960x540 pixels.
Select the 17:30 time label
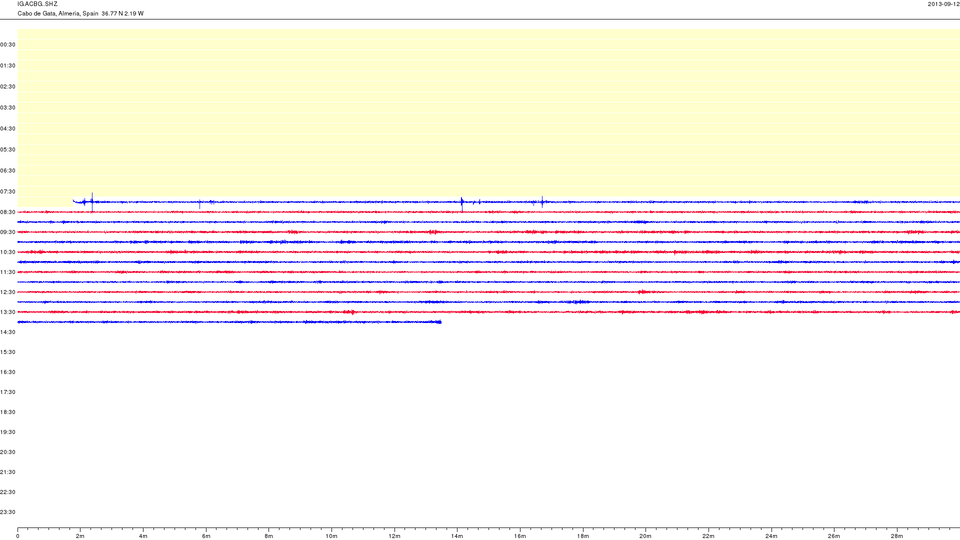(x=8, y=392)
